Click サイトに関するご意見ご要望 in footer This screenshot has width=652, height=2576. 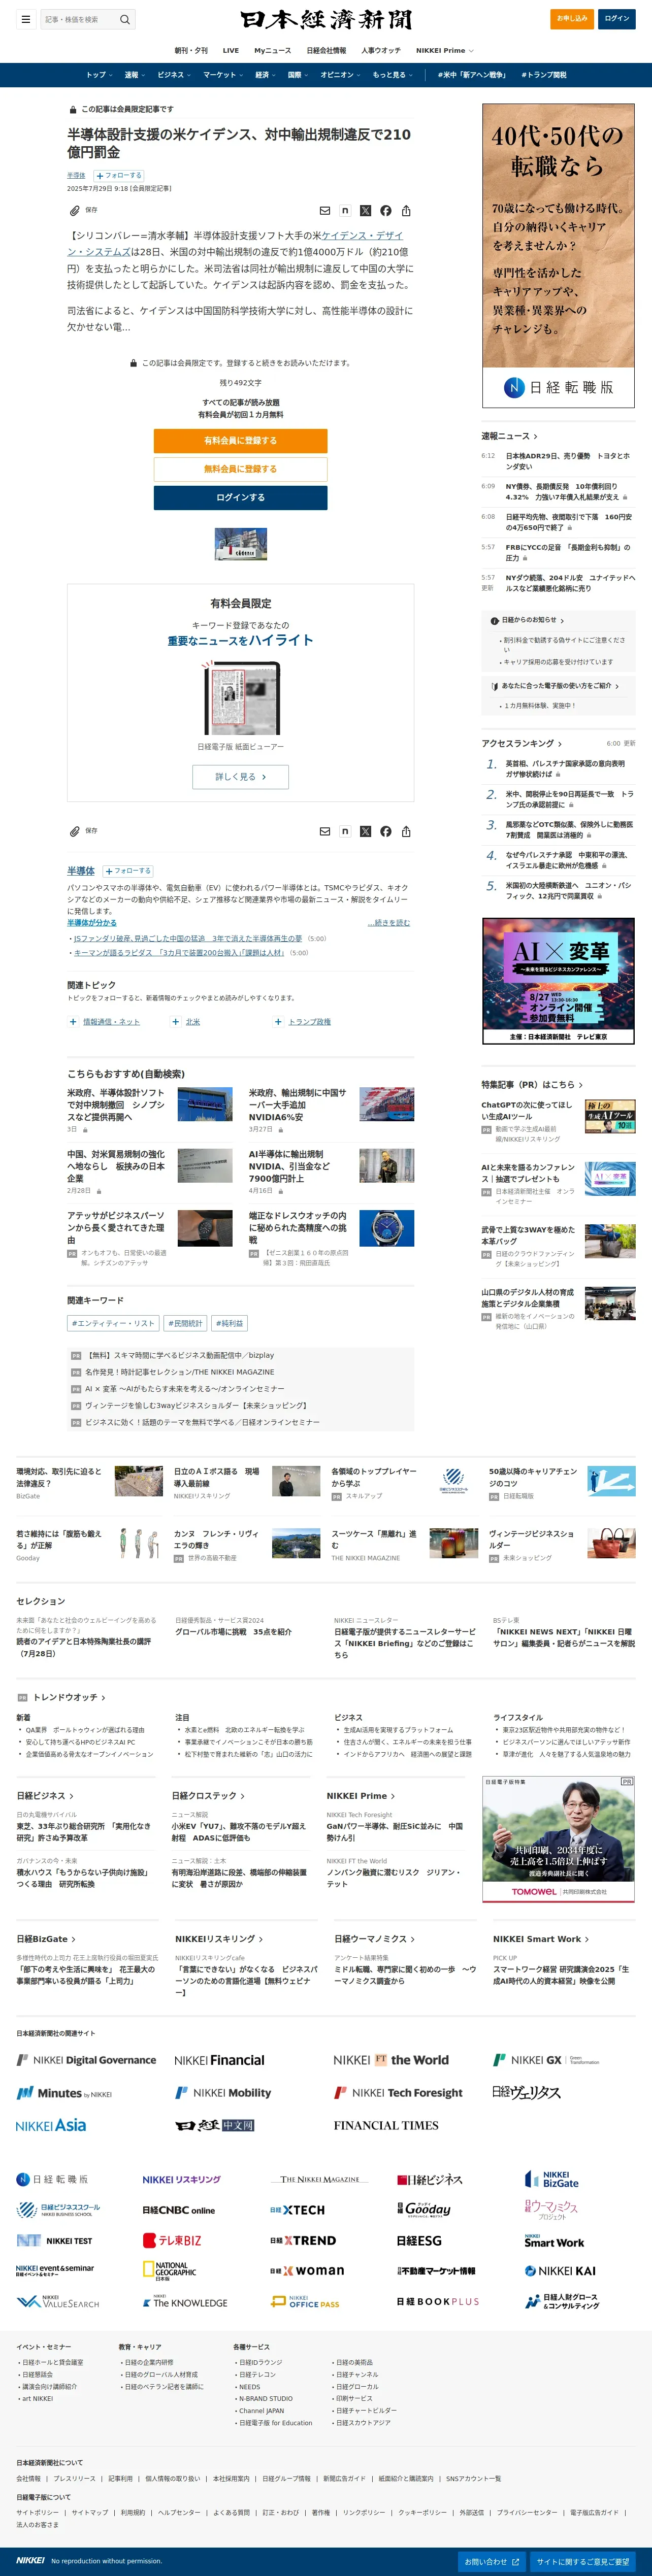[x=582, y=2562]
